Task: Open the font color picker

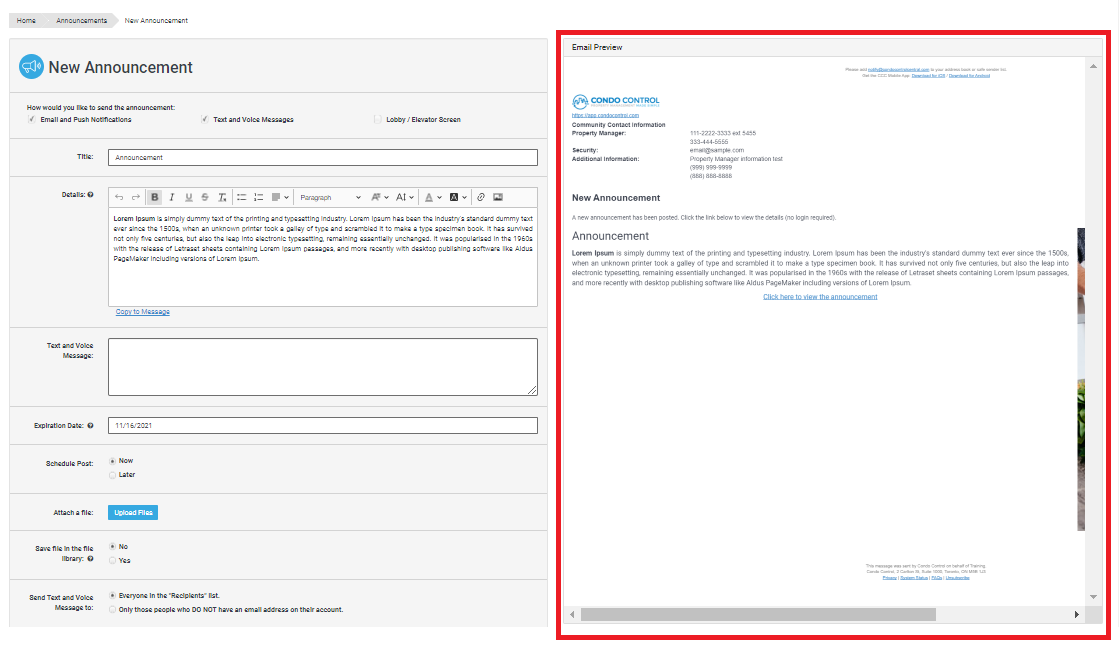Action: [432, 197]
